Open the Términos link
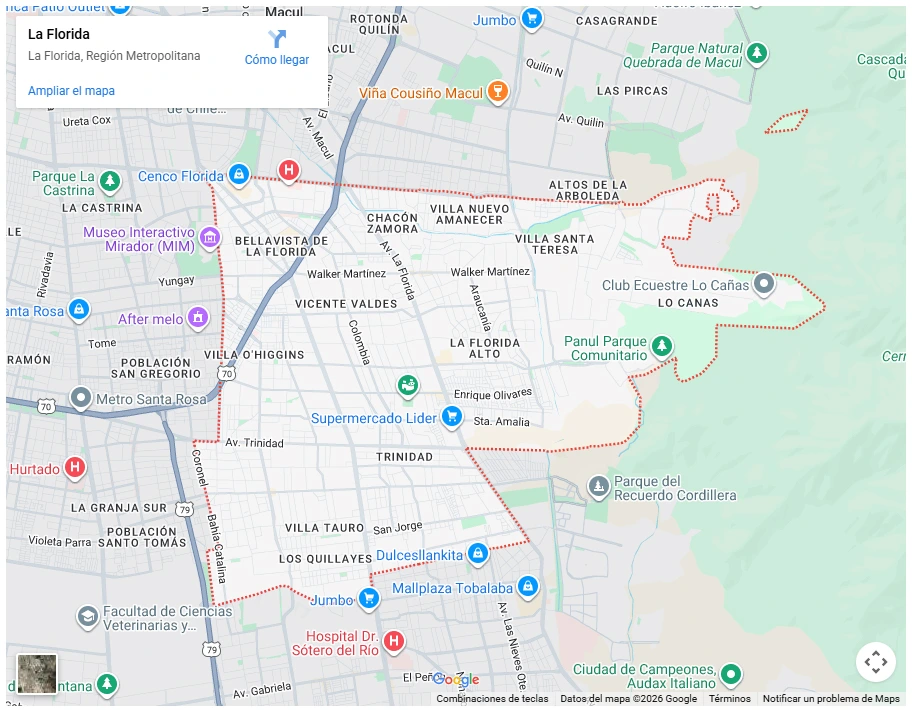Viewport: 912px width, 710px height. point(730,699)
